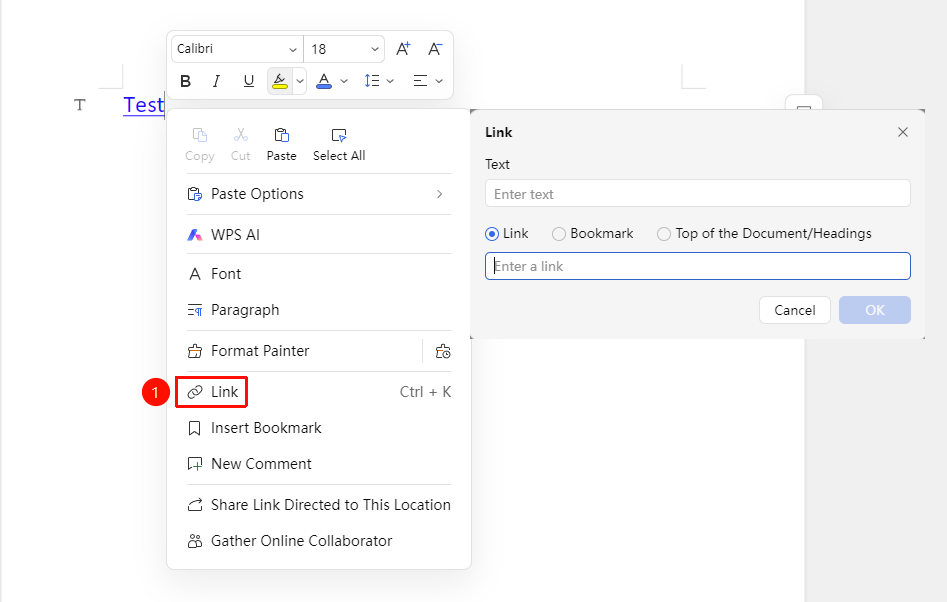Click Copy in the context menu
Image resolution: width=947 pixels, height=602 pixels.
tap(199, 145)
